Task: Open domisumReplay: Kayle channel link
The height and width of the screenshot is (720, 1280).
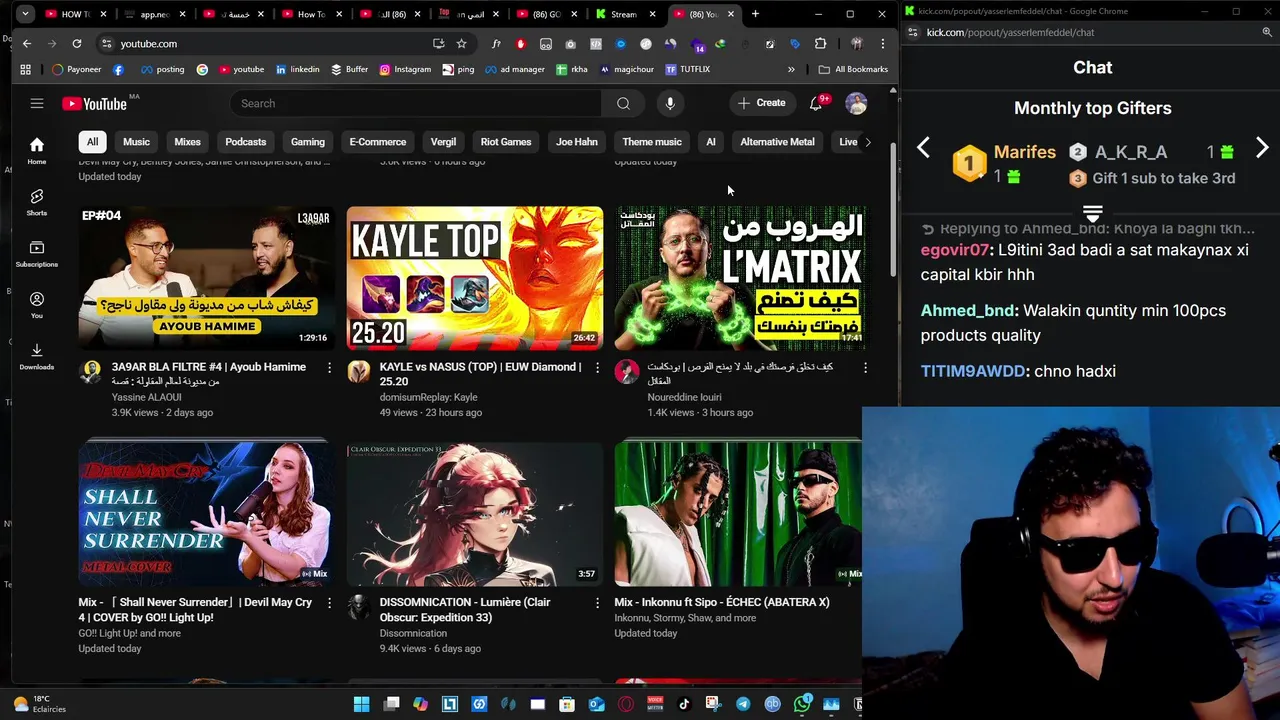Action: (429, 397)
